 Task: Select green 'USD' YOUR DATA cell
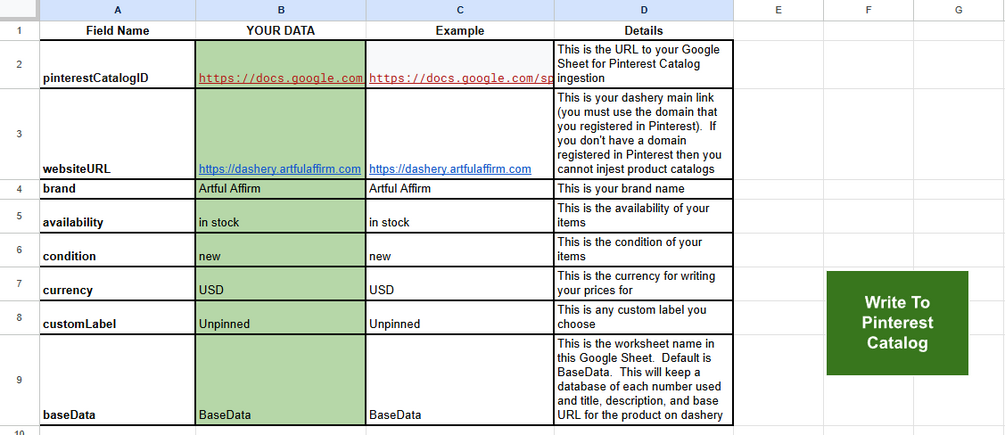tap(281, 283)
